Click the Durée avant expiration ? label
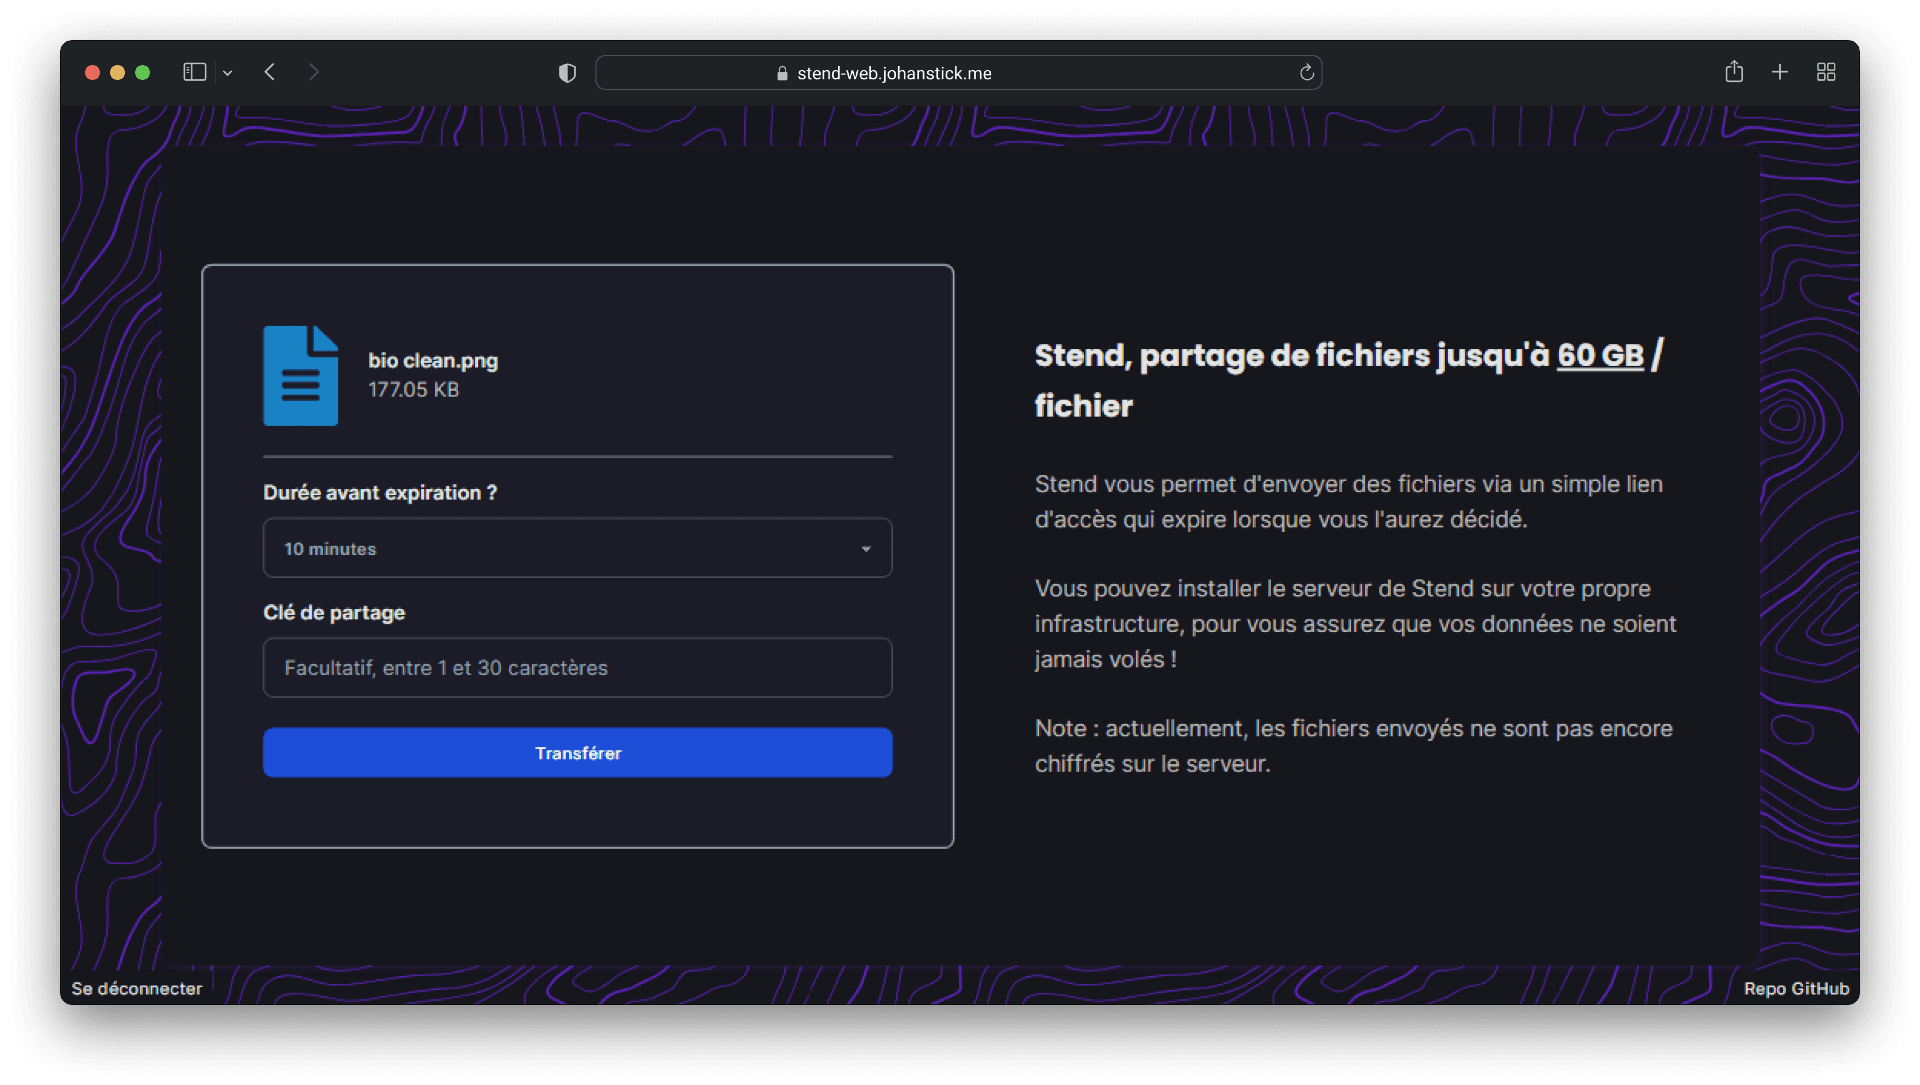The image size is (1920, 1085). pos(380,493)
